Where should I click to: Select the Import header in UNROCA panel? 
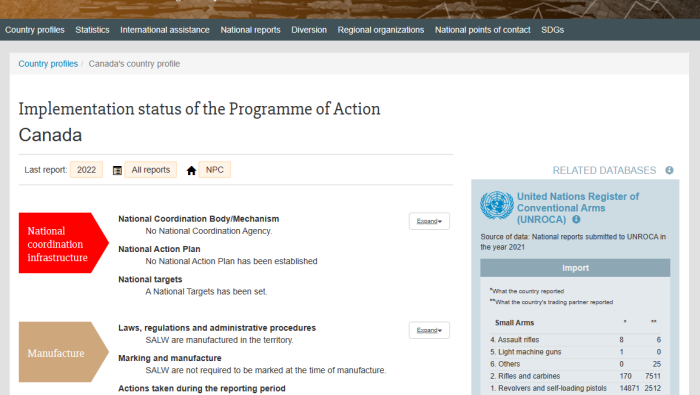pos(575,268)
